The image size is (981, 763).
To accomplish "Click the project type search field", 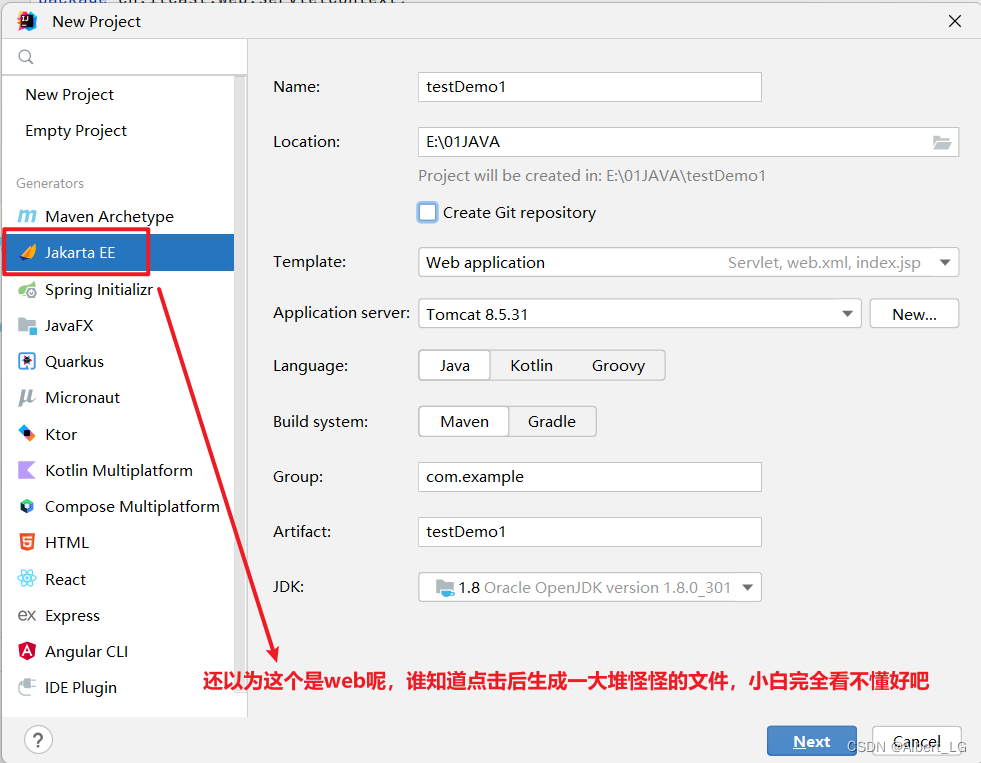I will [x=125, y=57].
